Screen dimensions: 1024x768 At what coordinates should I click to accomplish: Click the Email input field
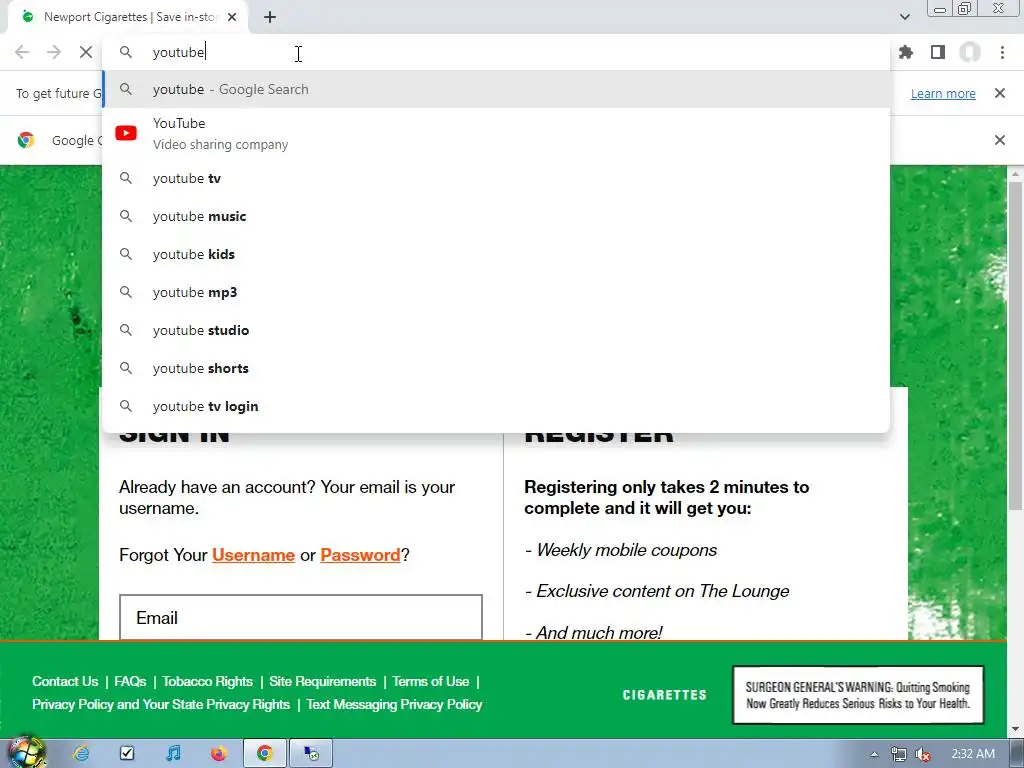point(300,617)
